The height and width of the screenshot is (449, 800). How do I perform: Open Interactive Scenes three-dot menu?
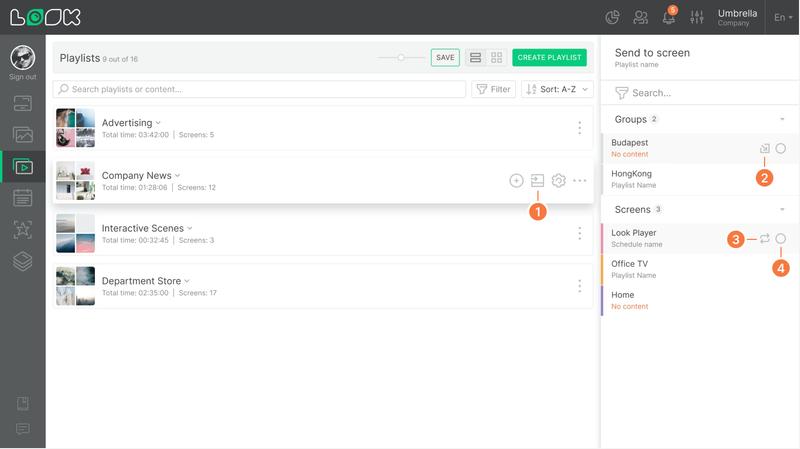(x=580, y=233)
